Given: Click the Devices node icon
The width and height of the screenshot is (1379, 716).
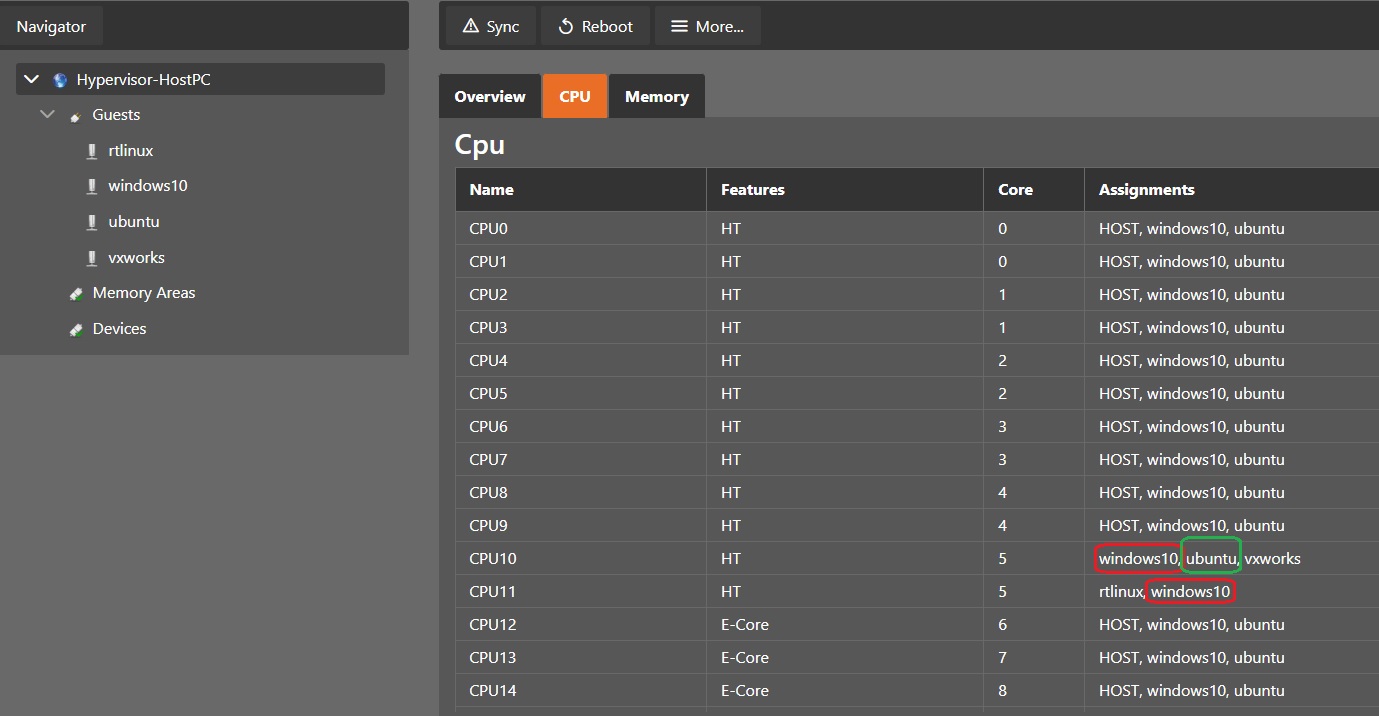Looking at the screenshot, I should (x=76, y=329).
